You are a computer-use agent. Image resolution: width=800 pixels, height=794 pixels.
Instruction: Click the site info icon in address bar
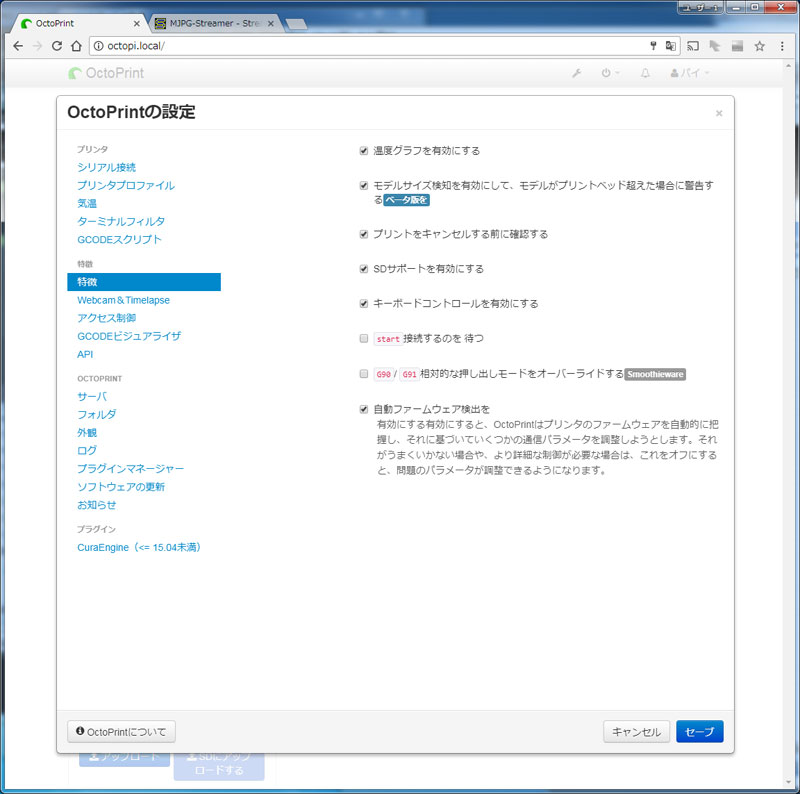98,46
